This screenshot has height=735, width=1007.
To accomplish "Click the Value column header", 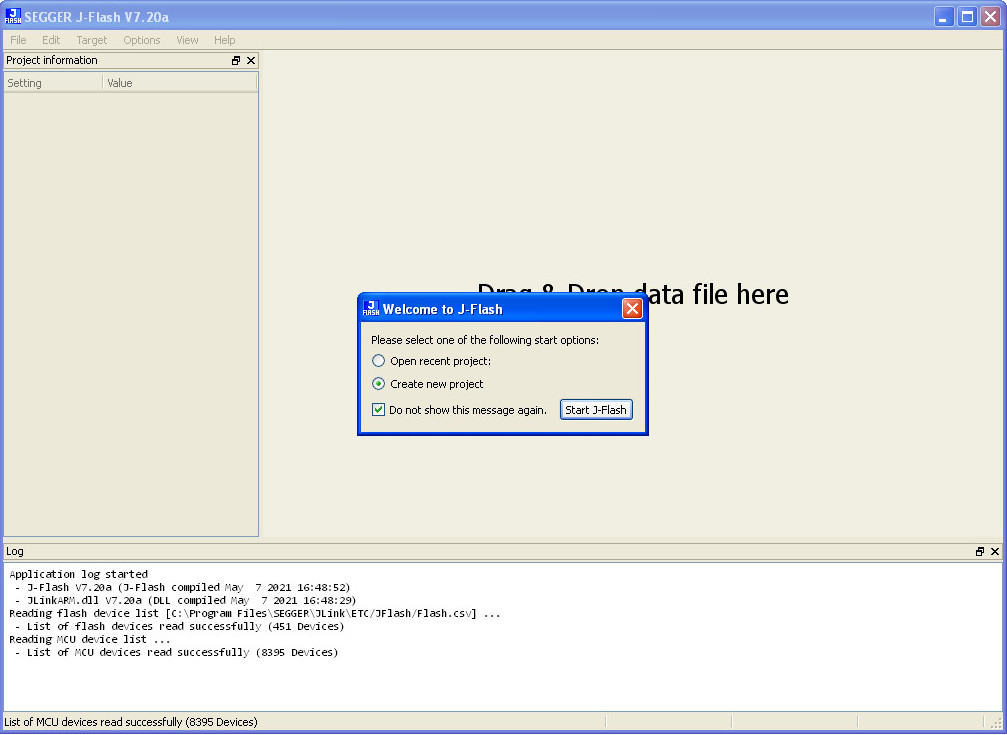I will [x=180, y=83].
